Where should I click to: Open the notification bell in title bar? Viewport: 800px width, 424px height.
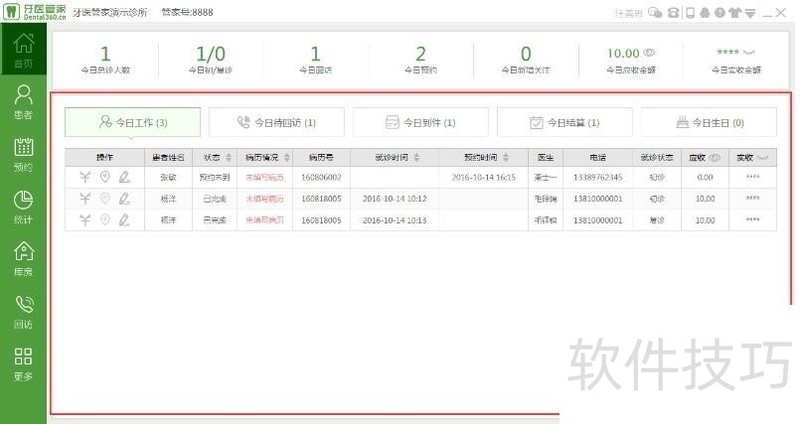[x=705, y=13]
